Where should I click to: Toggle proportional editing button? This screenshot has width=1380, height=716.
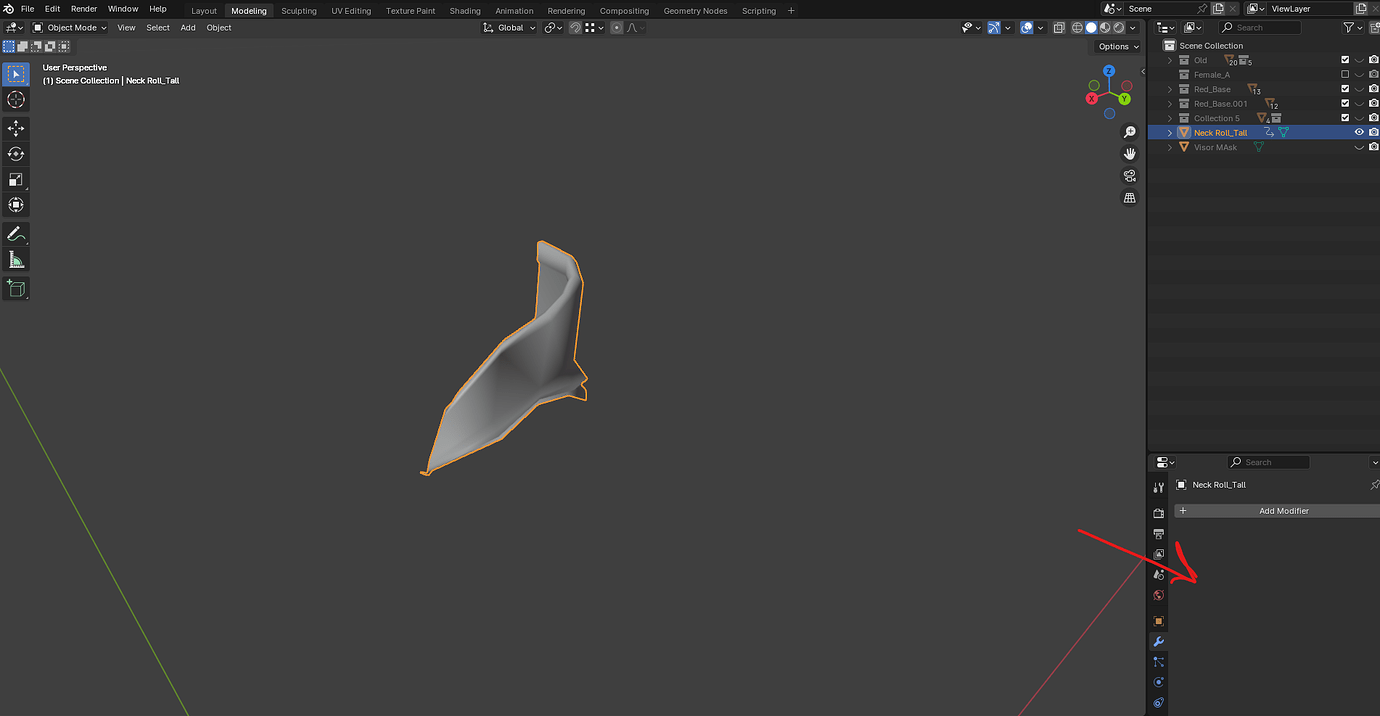click(x=617, y=28)
